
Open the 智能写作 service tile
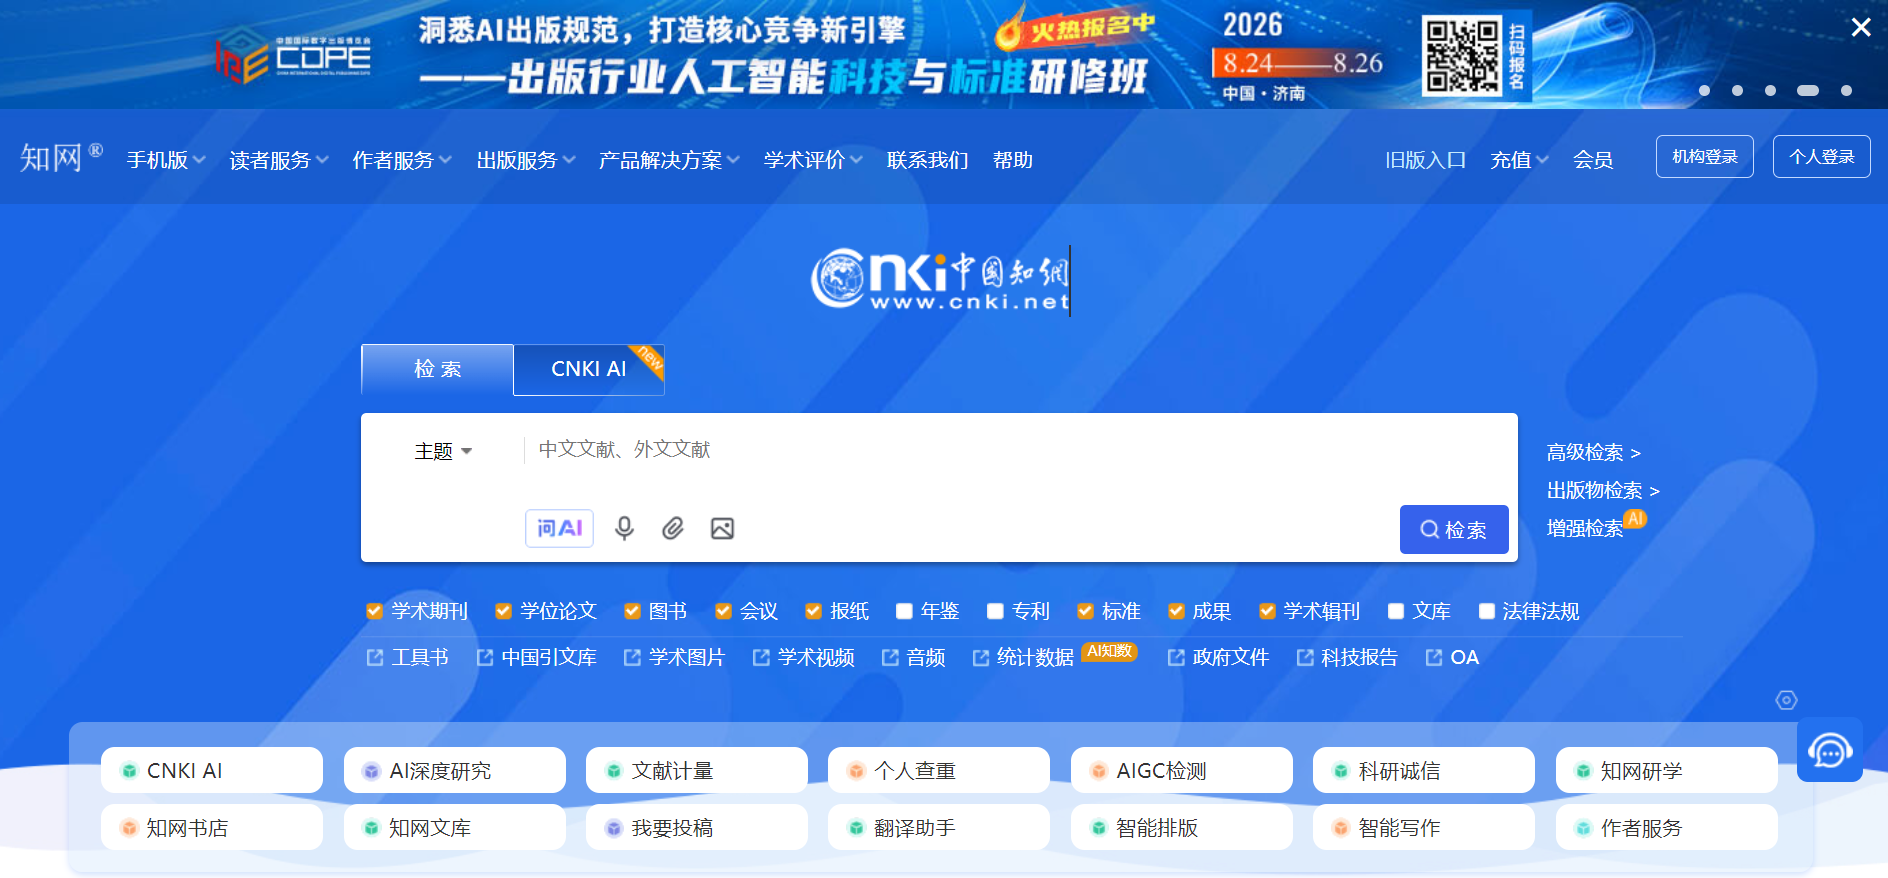click(x=1424, y=827)
